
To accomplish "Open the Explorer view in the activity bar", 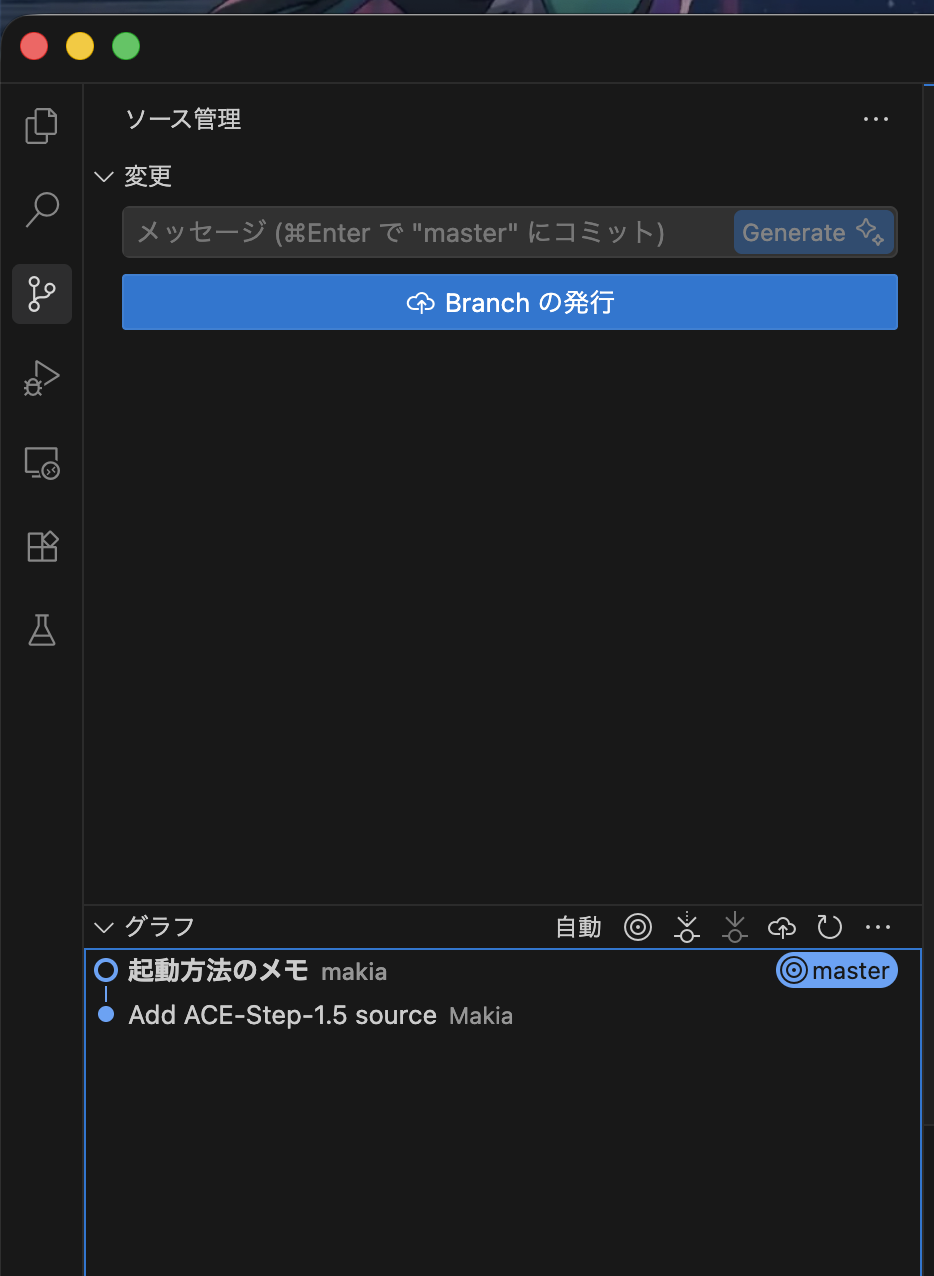I will pos(41,125).
